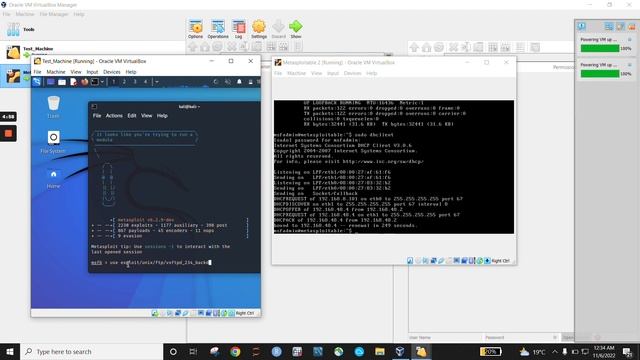Open Edit menu in Kali terminal
Screen dimensions: 640x360
(132, 116)
